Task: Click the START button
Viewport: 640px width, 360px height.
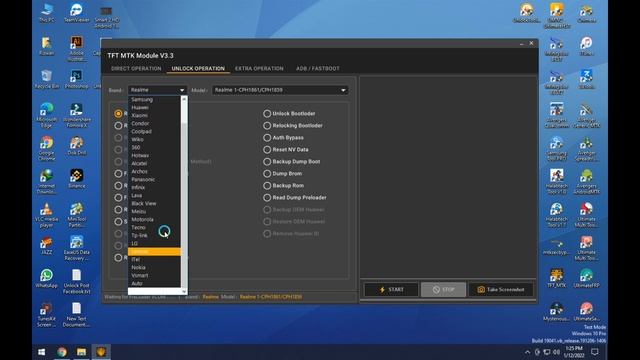Action: pyautogui.click(x=391, y=289)
